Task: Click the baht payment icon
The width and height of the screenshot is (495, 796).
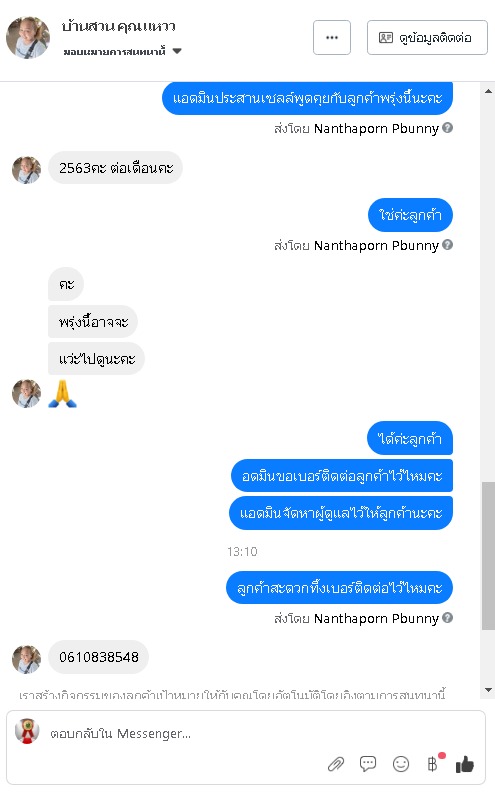Action: (x=433, y=763)
